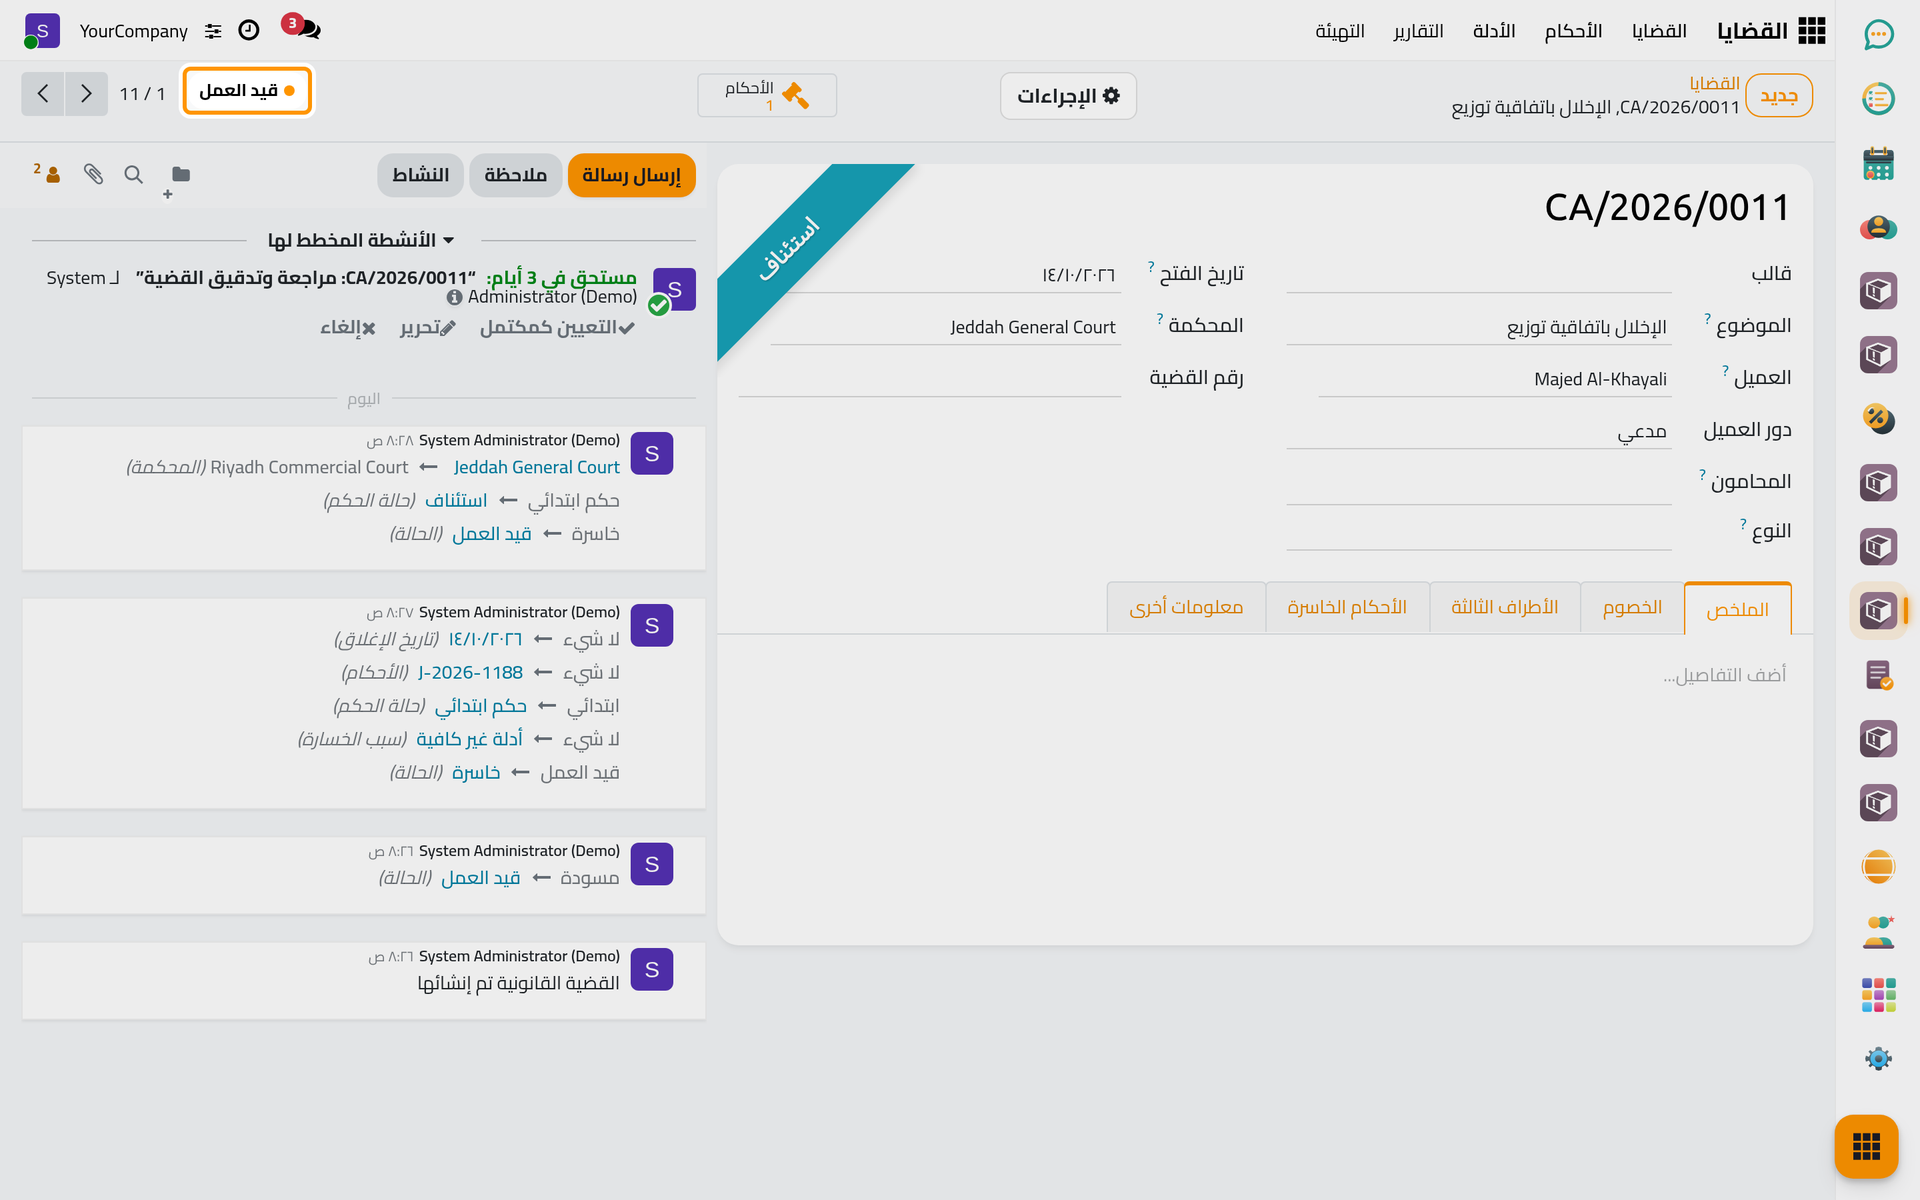The image size is (1920, 1200).
Task: Click إرسال رسالة send message button
Action: 631,175
